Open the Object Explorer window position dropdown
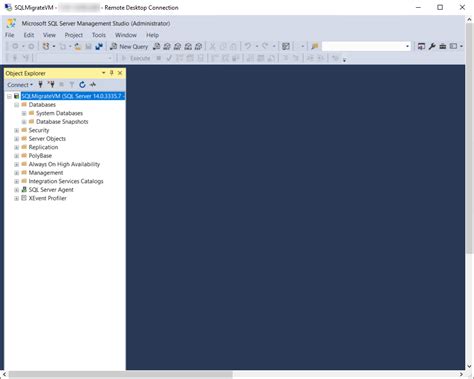 click(103, 73)
